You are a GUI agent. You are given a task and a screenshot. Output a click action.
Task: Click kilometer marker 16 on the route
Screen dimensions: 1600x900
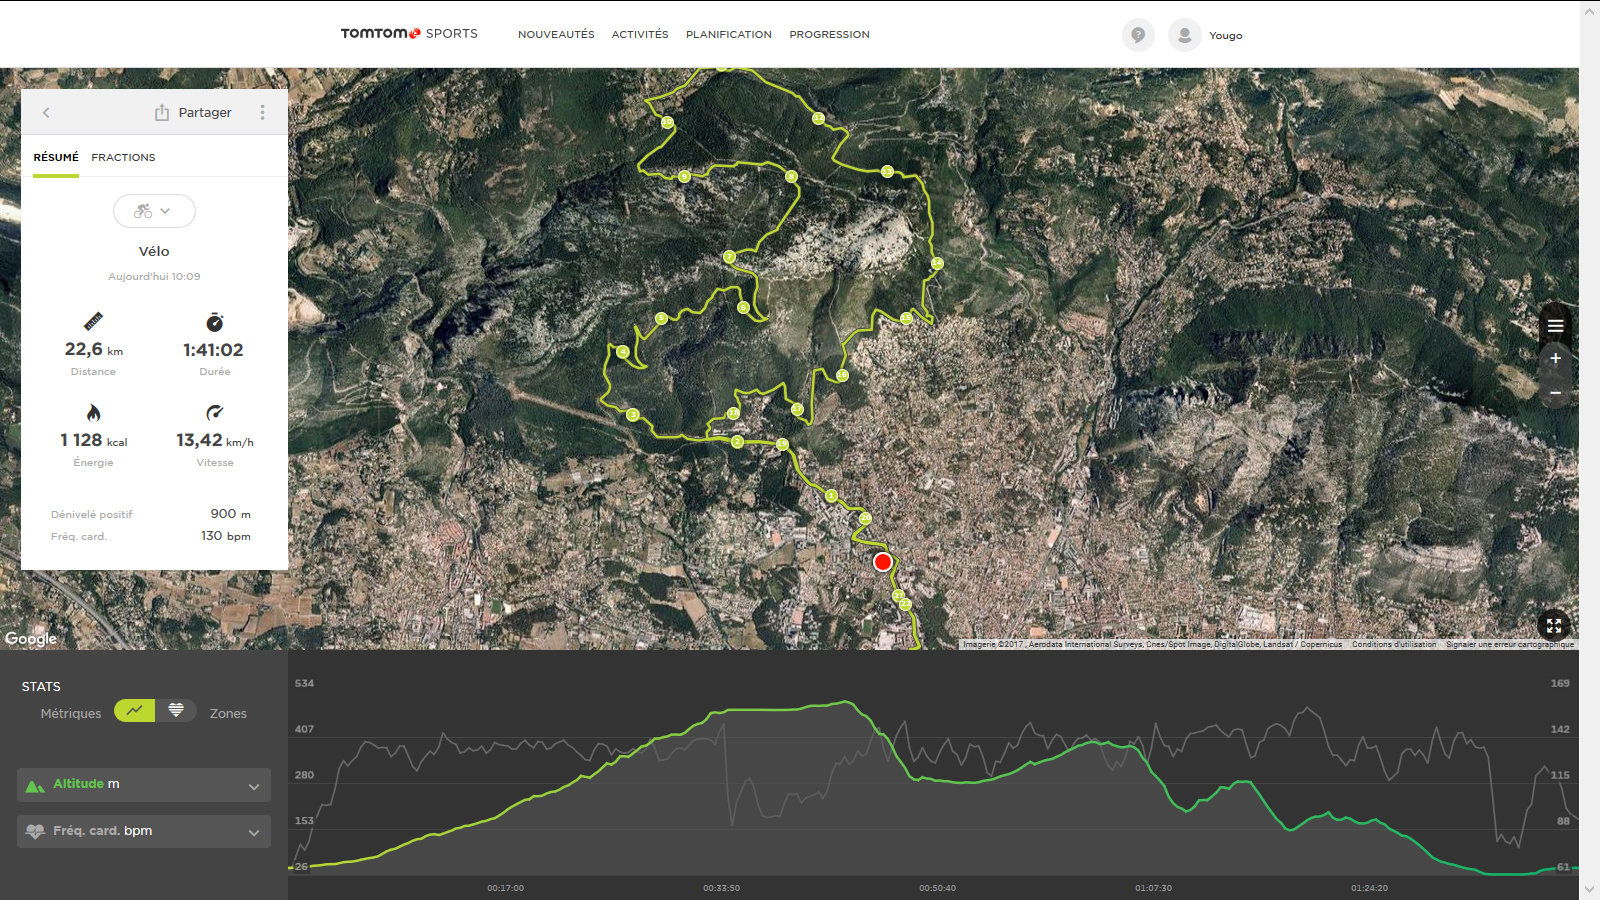pos(842,375)
